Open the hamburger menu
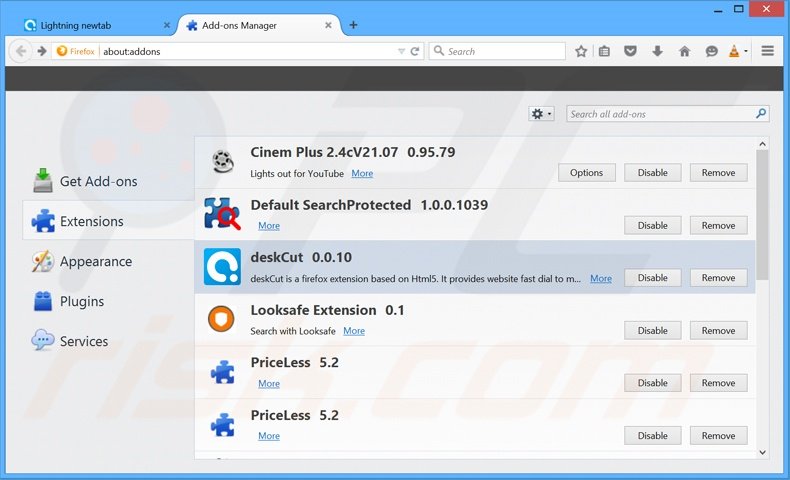Viewport: 790px width, 480px height. tap(768, 51)
